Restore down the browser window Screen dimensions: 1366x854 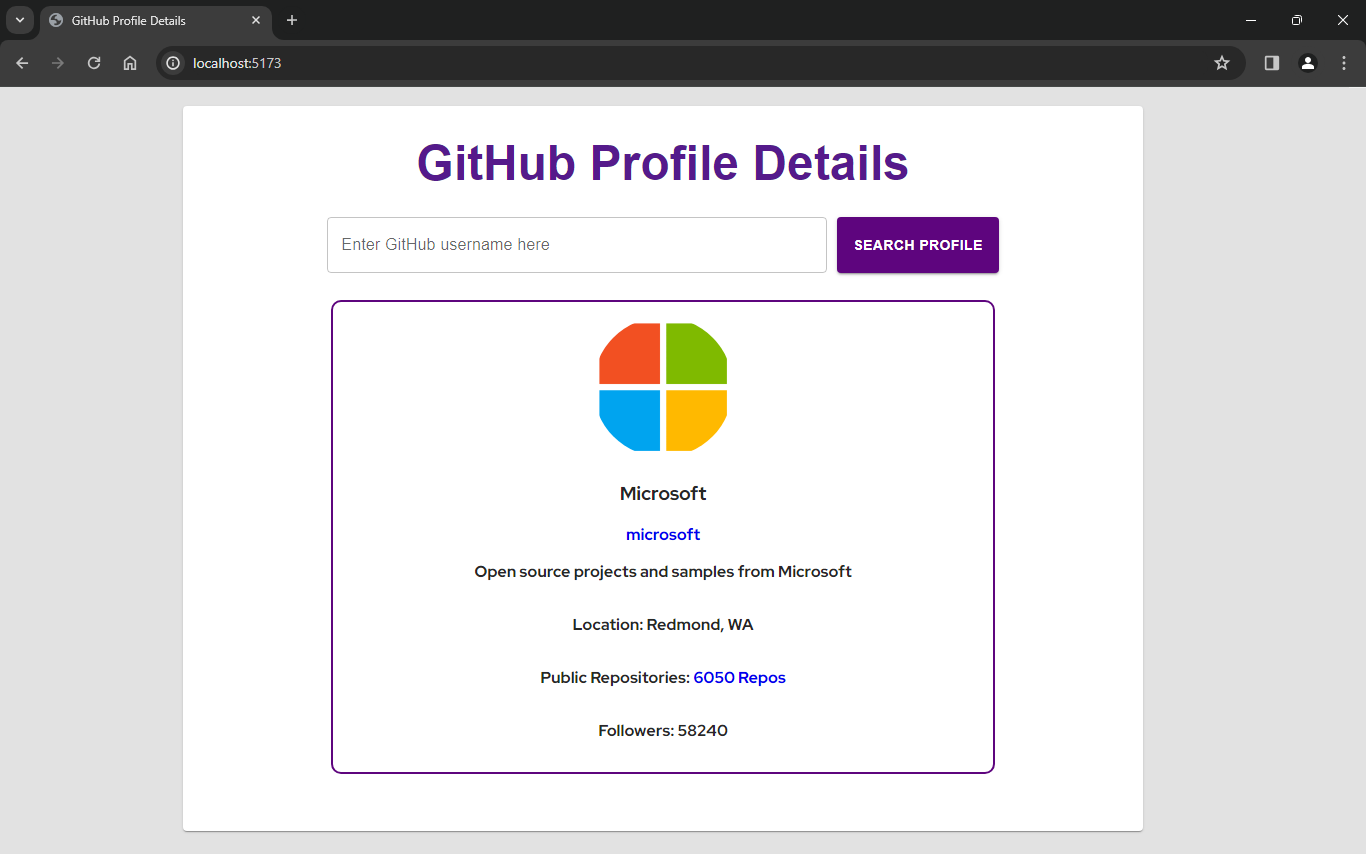tap(1297, 20)
